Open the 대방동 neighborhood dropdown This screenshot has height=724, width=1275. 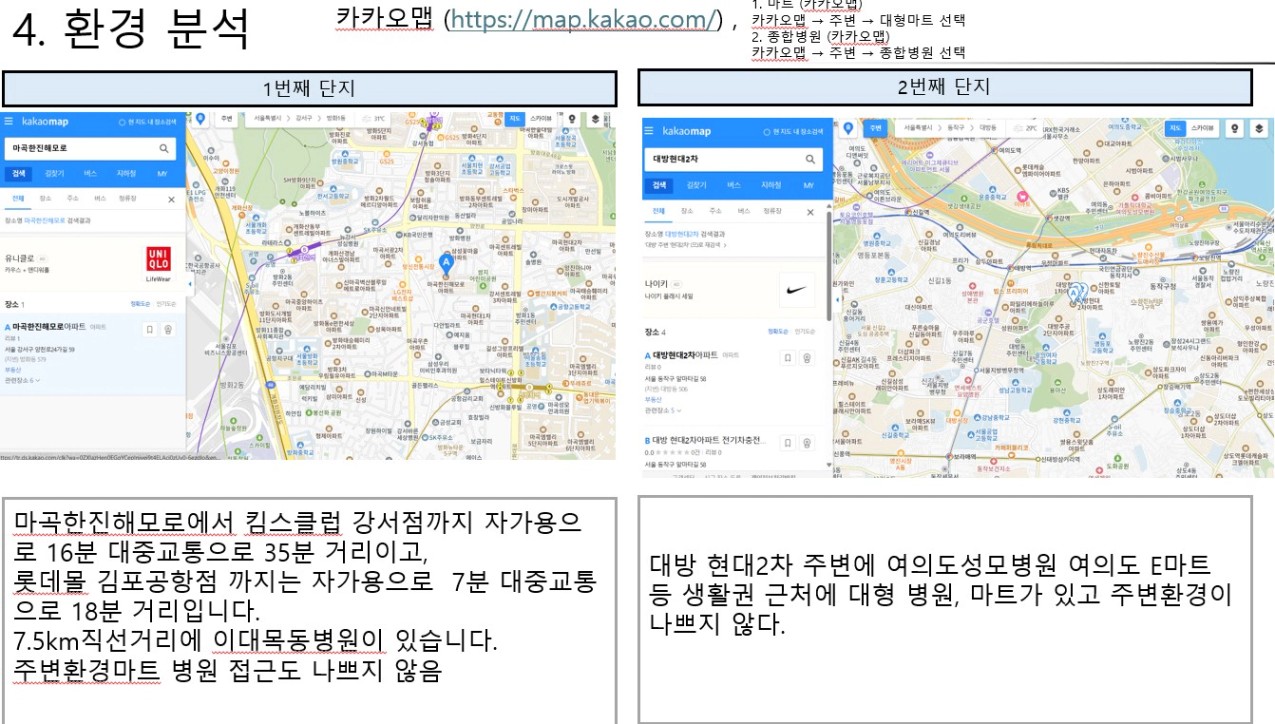pos(987,128)
